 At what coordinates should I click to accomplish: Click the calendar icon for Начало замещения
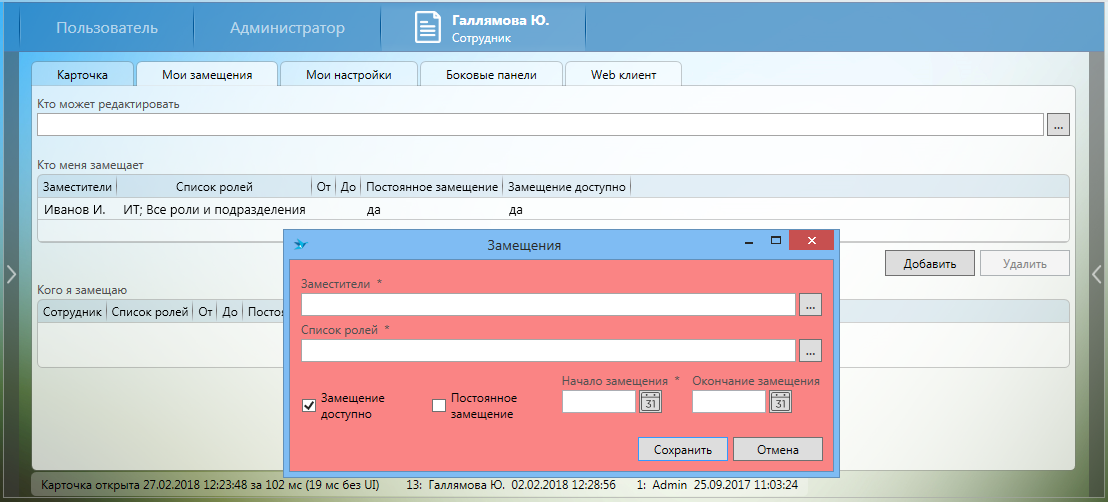tap(650, 402)
